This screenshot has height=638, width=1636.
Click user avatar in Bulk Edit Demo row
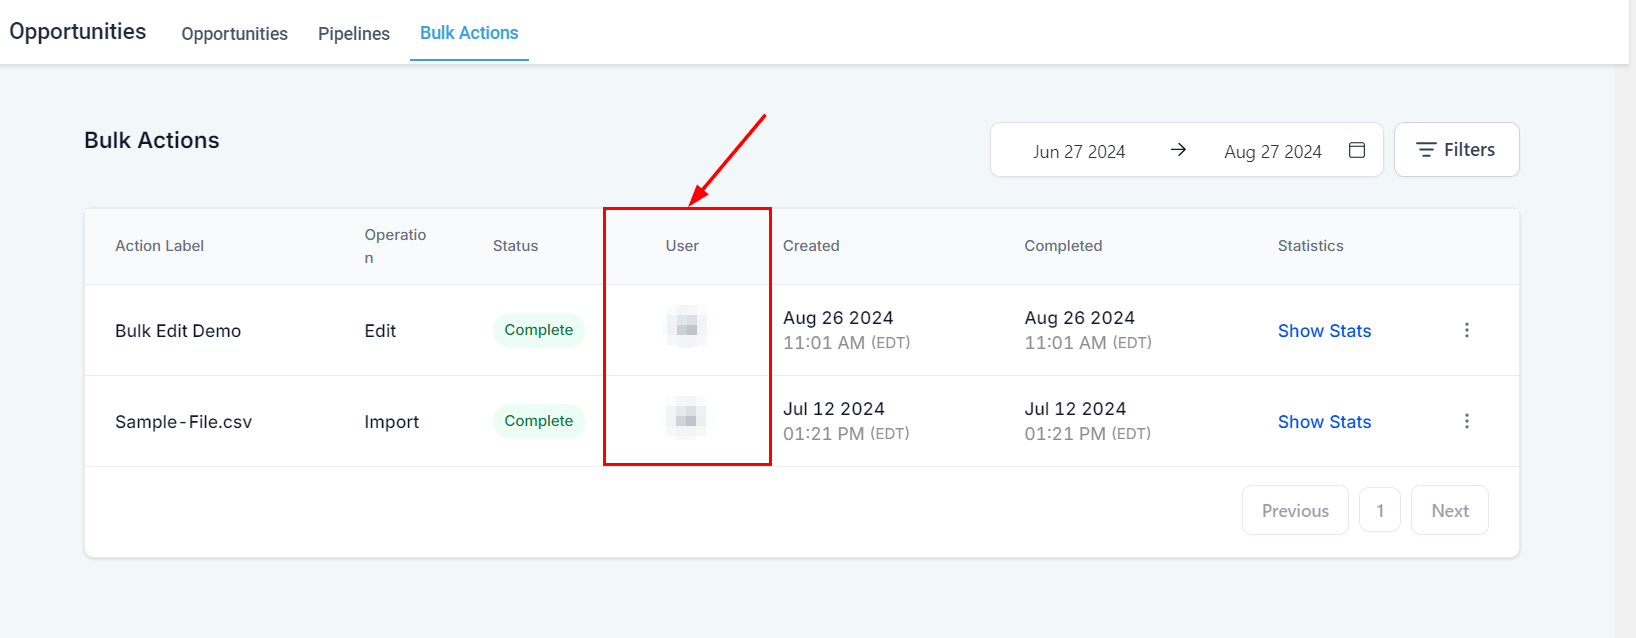(687, 327)
